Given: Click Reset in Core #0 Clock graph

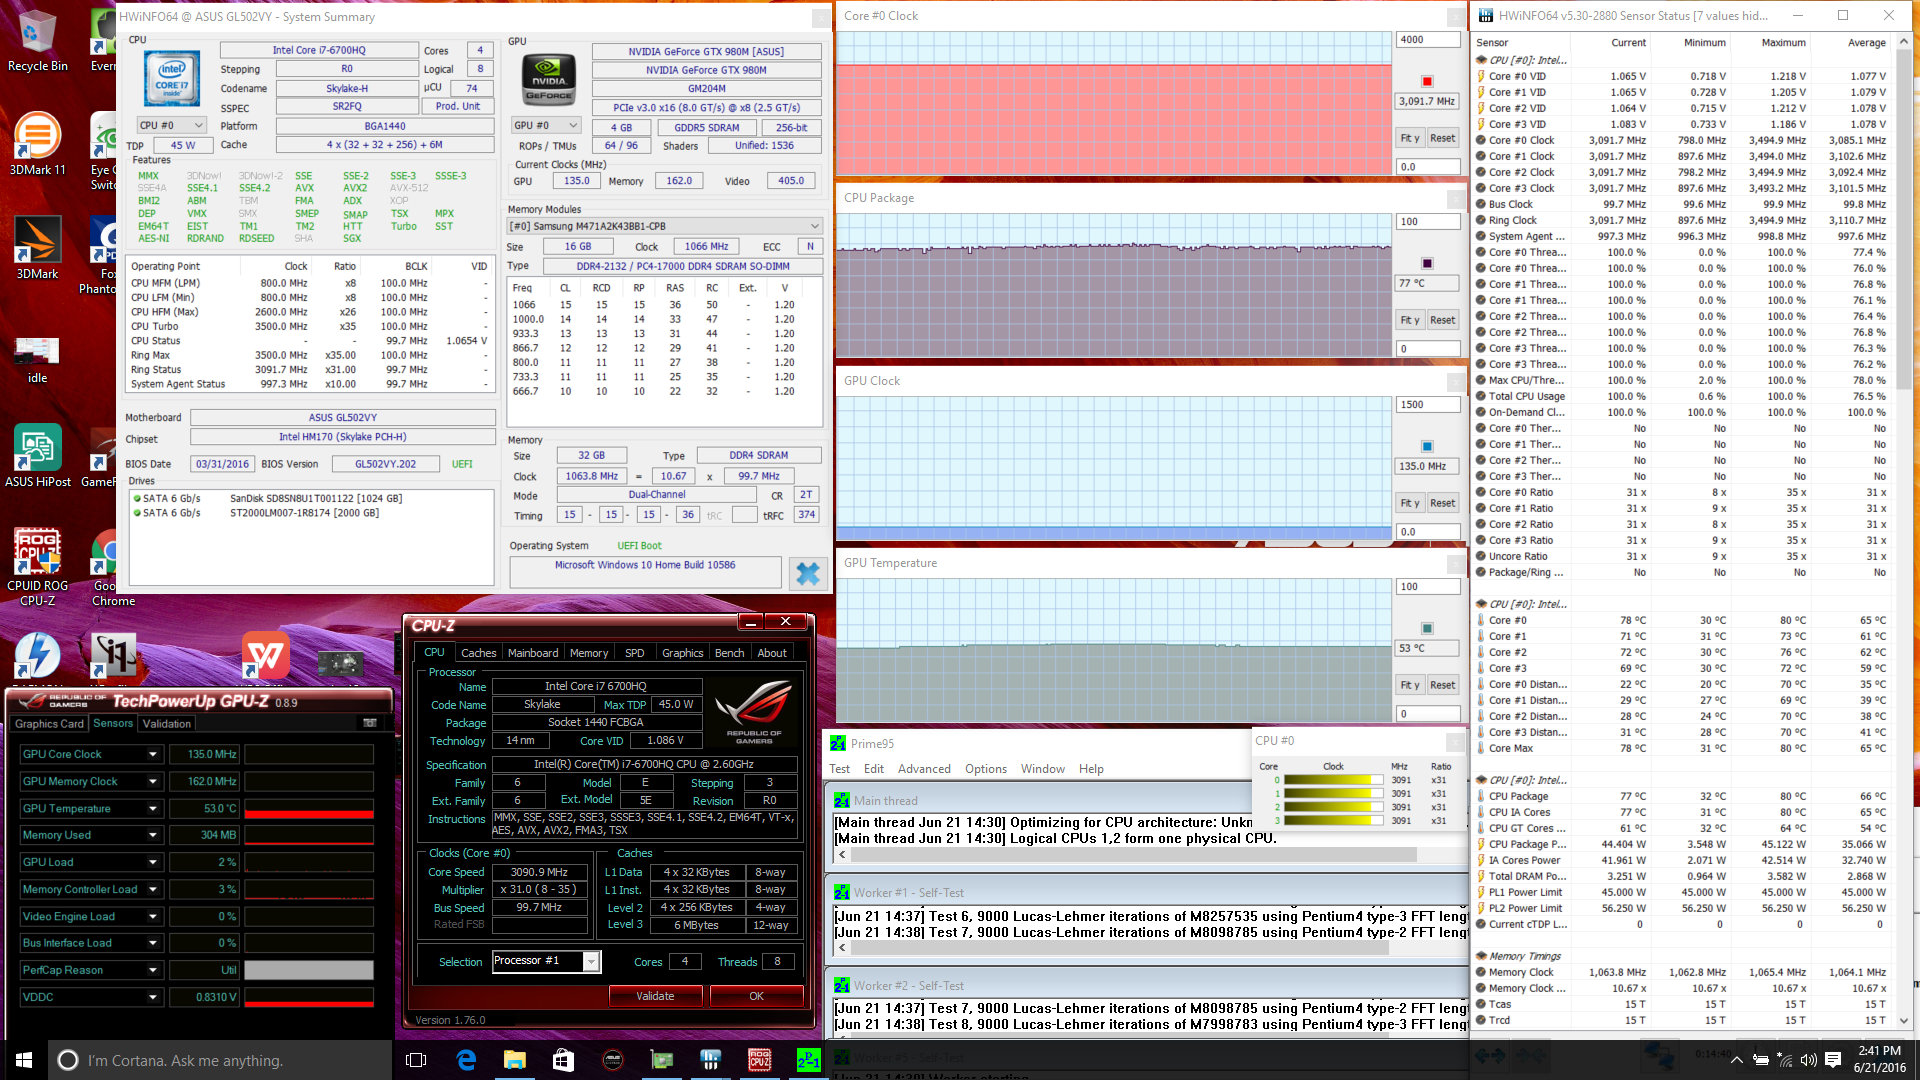Looking at the screenshot, I should (x=1442, y=138).
